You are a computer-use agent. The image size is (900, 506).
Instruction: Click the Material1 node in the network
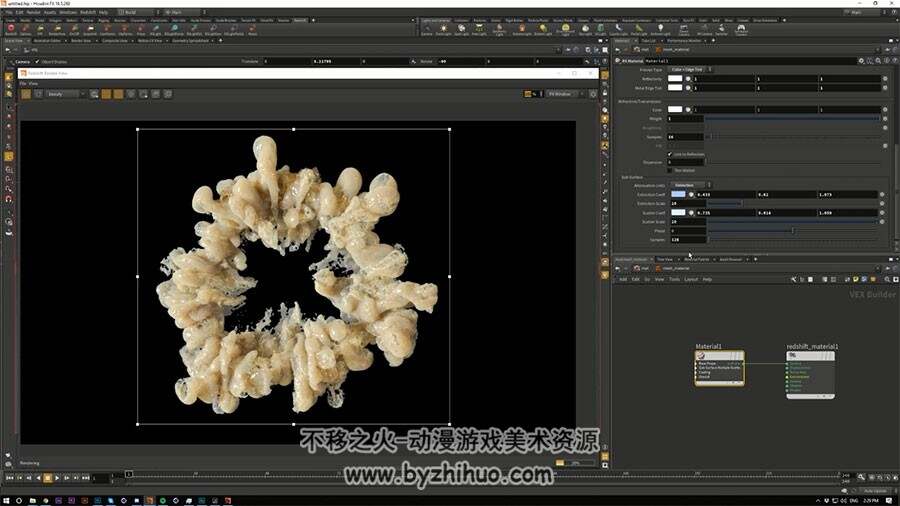click(x=719, y=368)
